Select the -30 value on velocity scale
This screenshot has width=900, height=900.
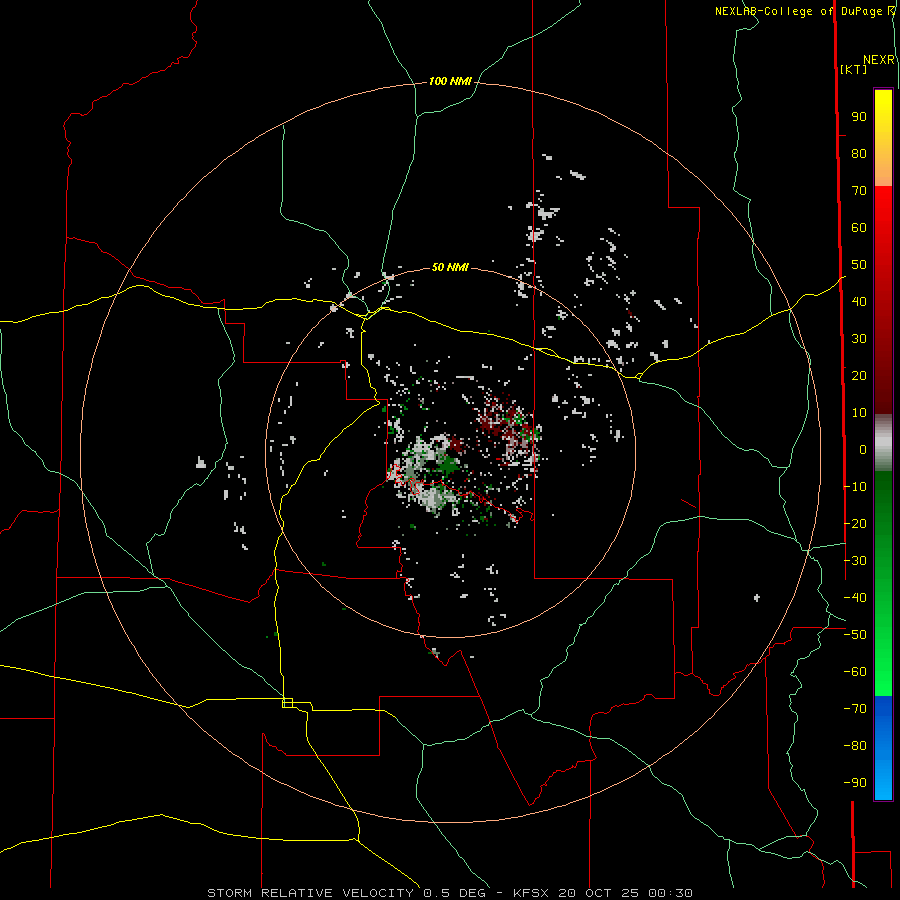pos(855,561)
